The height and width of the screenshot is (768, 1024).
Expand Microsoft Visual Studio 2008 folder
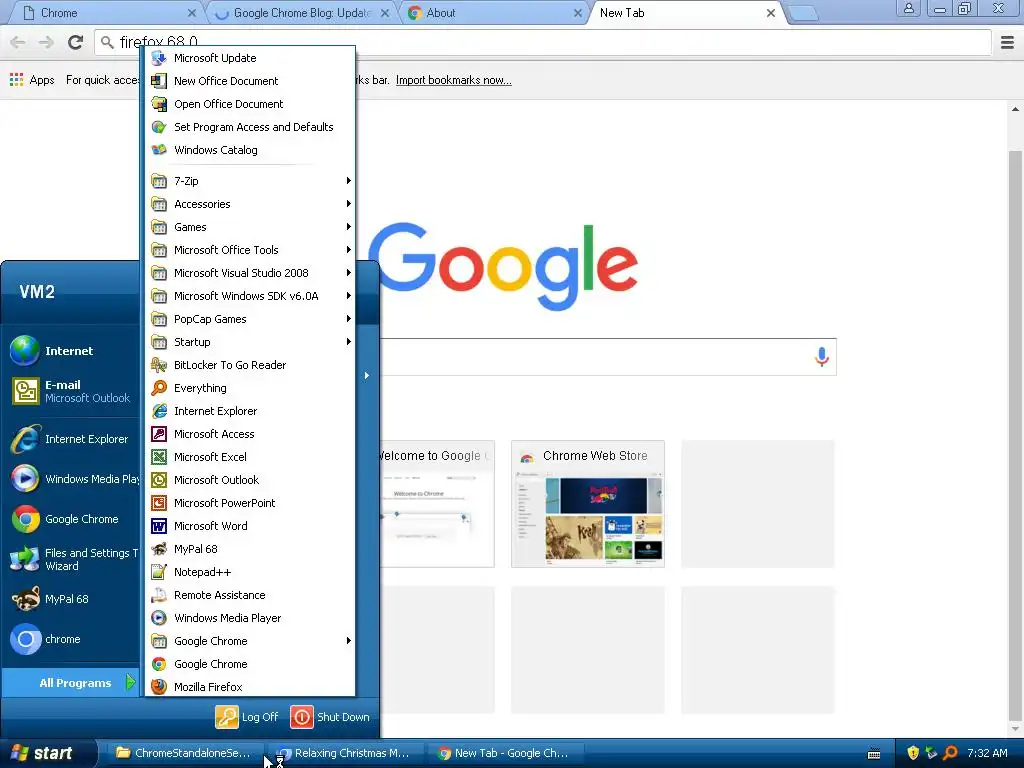[250, 273]
